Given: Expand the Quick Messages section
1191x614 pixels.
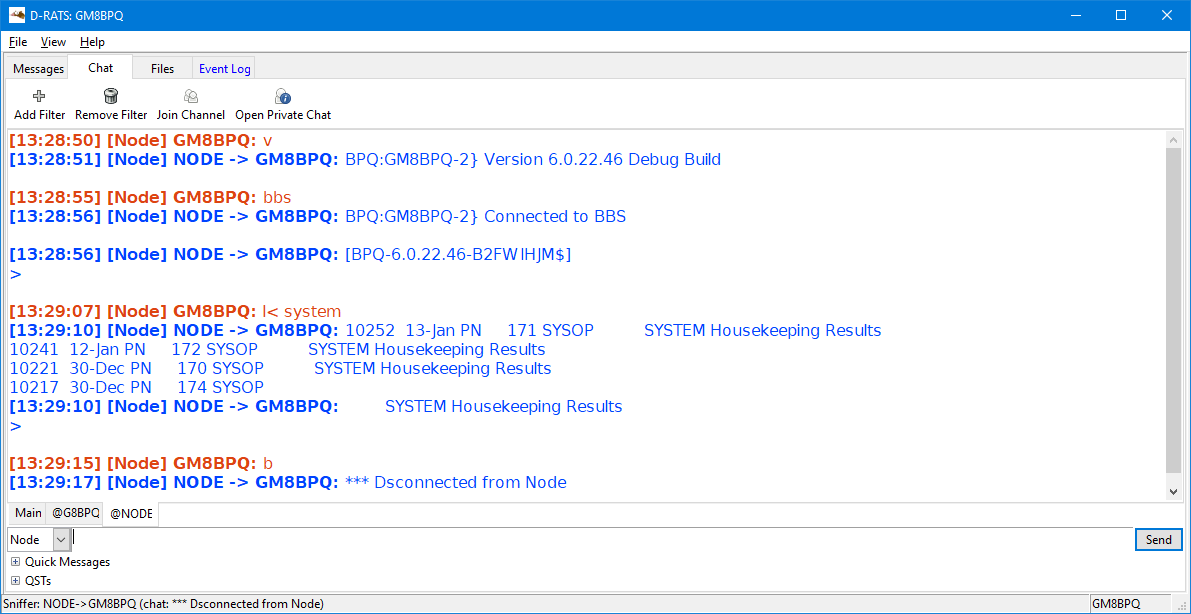Looking at the screenshot, I should (x=15, y=562).
